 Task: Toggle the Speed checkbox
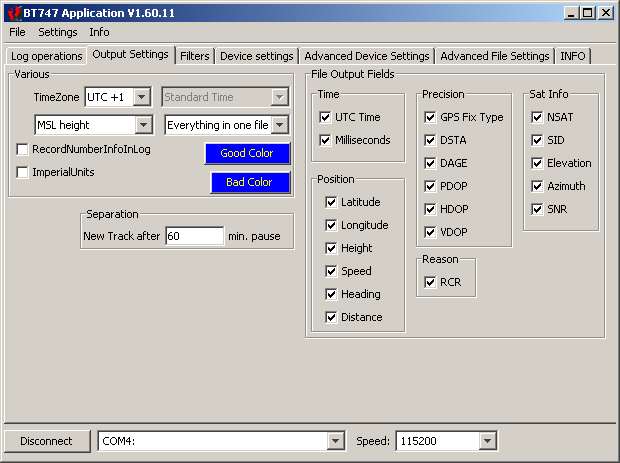click(x=331, y=271)
